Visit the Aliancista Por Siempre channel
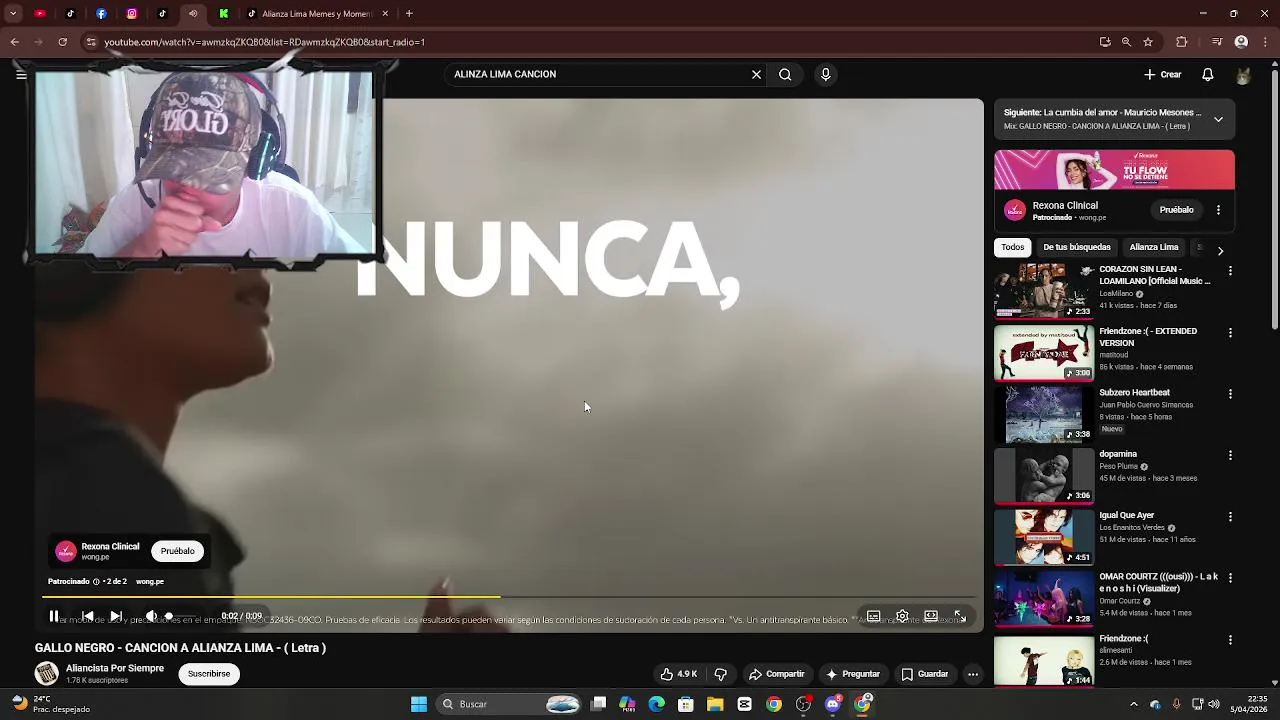The width and height of the screenshot is (1280, 720). 114,668
